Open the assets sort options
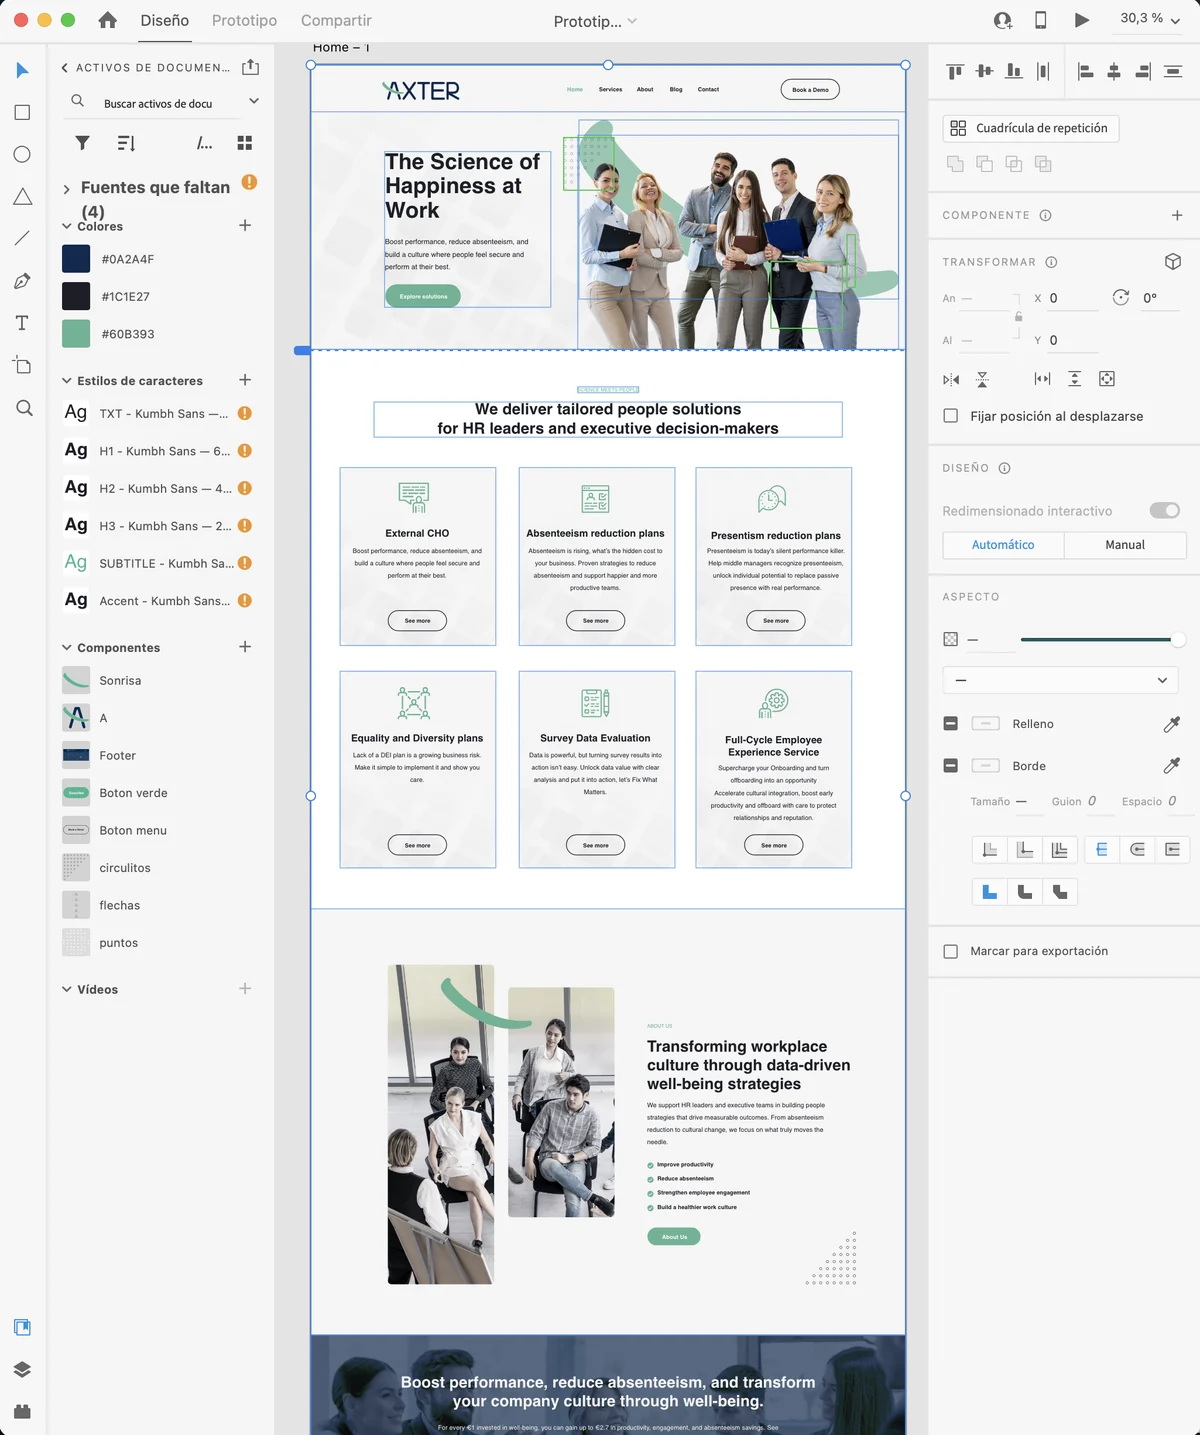 (x=126, y=143)
